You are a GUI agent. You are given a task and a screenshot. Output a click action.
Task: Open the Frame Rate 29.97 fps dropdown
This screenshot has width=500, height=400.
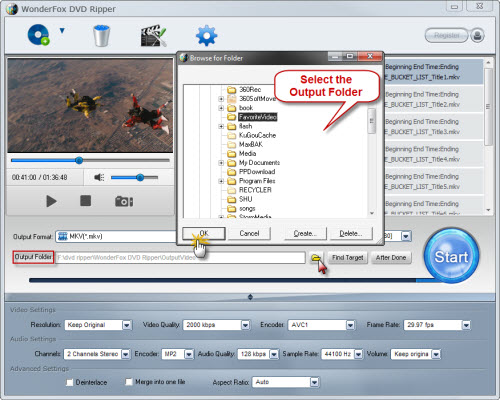click(x=466, y=325)
